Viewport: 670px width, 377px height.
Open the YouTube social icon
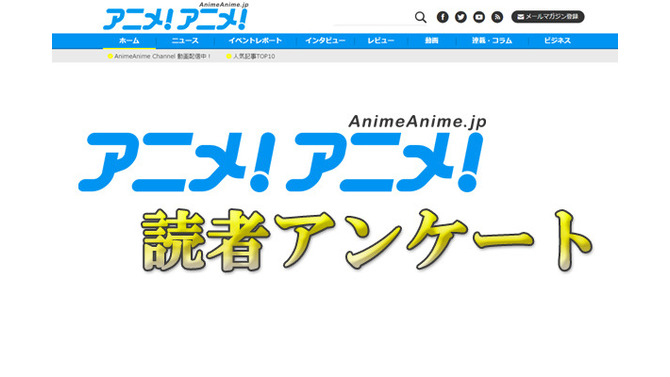pos(479,17)
